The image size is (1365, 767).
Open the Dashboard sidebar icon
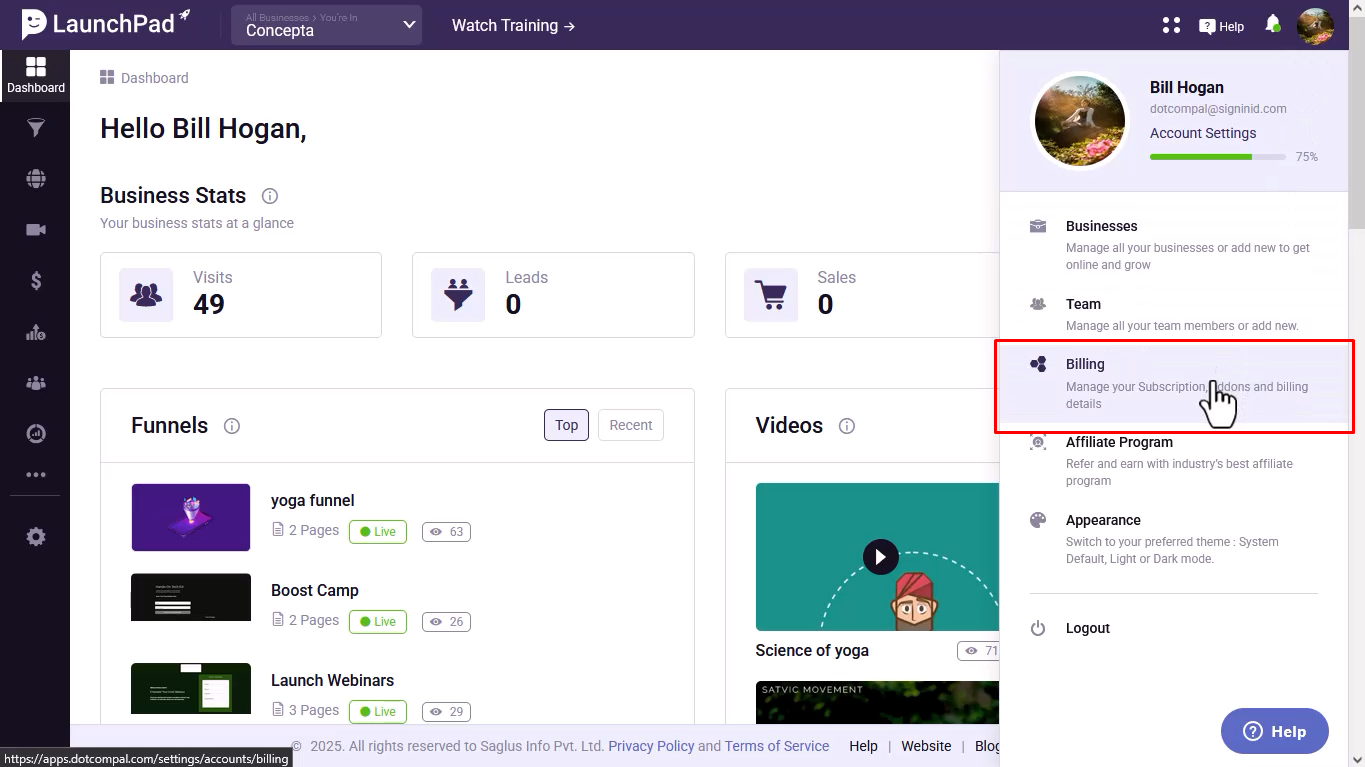35,75
